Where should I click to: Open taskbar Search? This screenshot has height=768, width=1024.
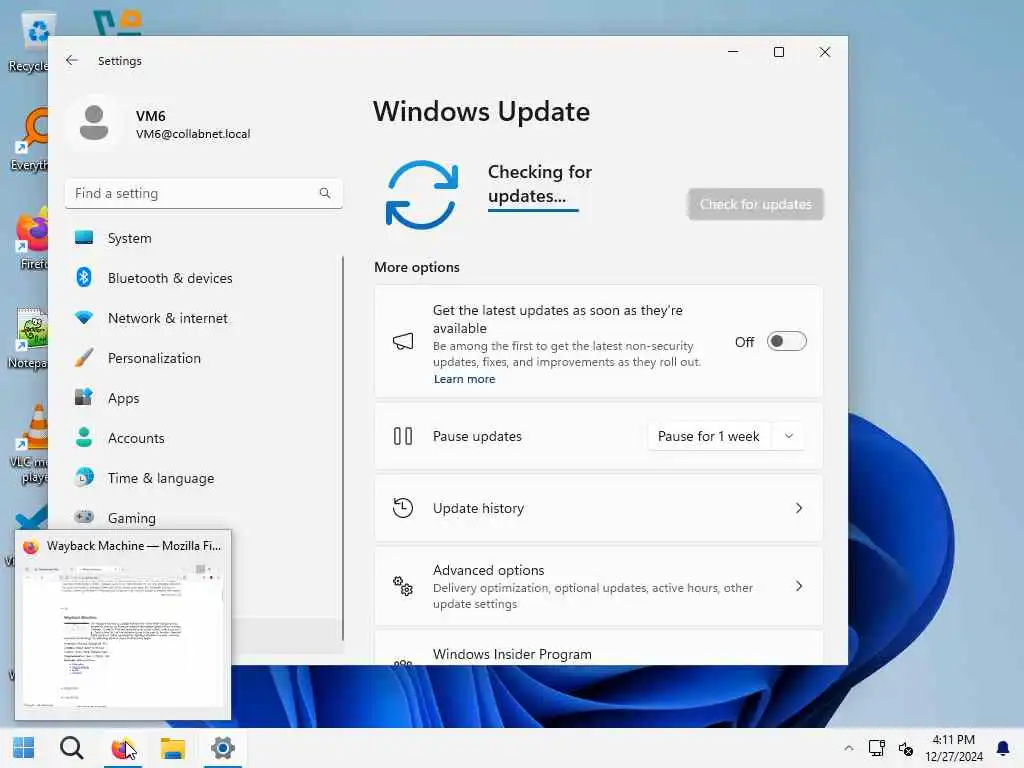tap(71, 748)
